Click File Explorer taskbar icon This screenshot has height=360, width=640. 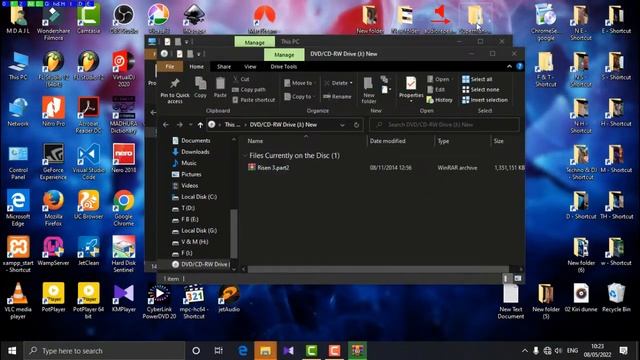[x=265, y=351]
